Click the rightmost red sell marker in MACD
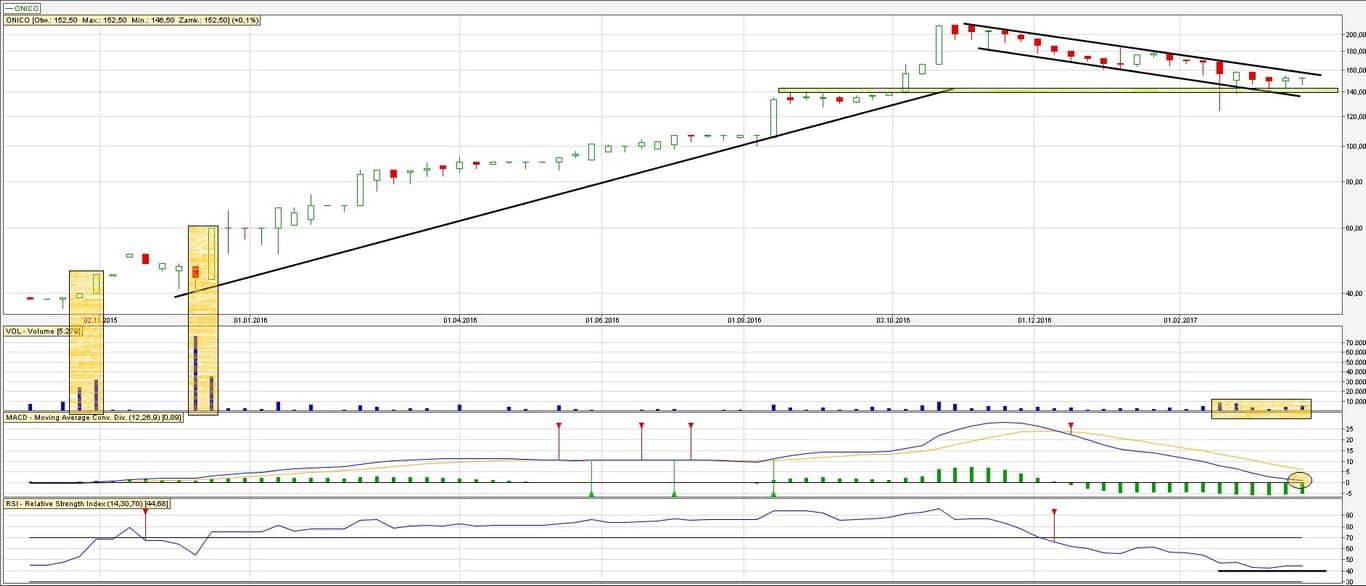Viewport: 1366px width, 586px height. click(x=1071, y=427)
